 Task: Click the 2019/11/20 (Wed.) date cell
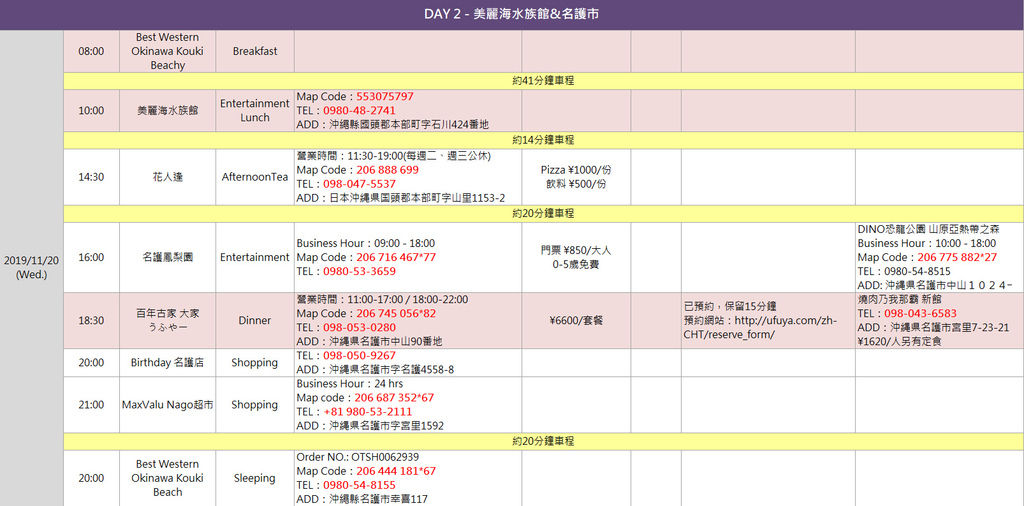point(31,268)
